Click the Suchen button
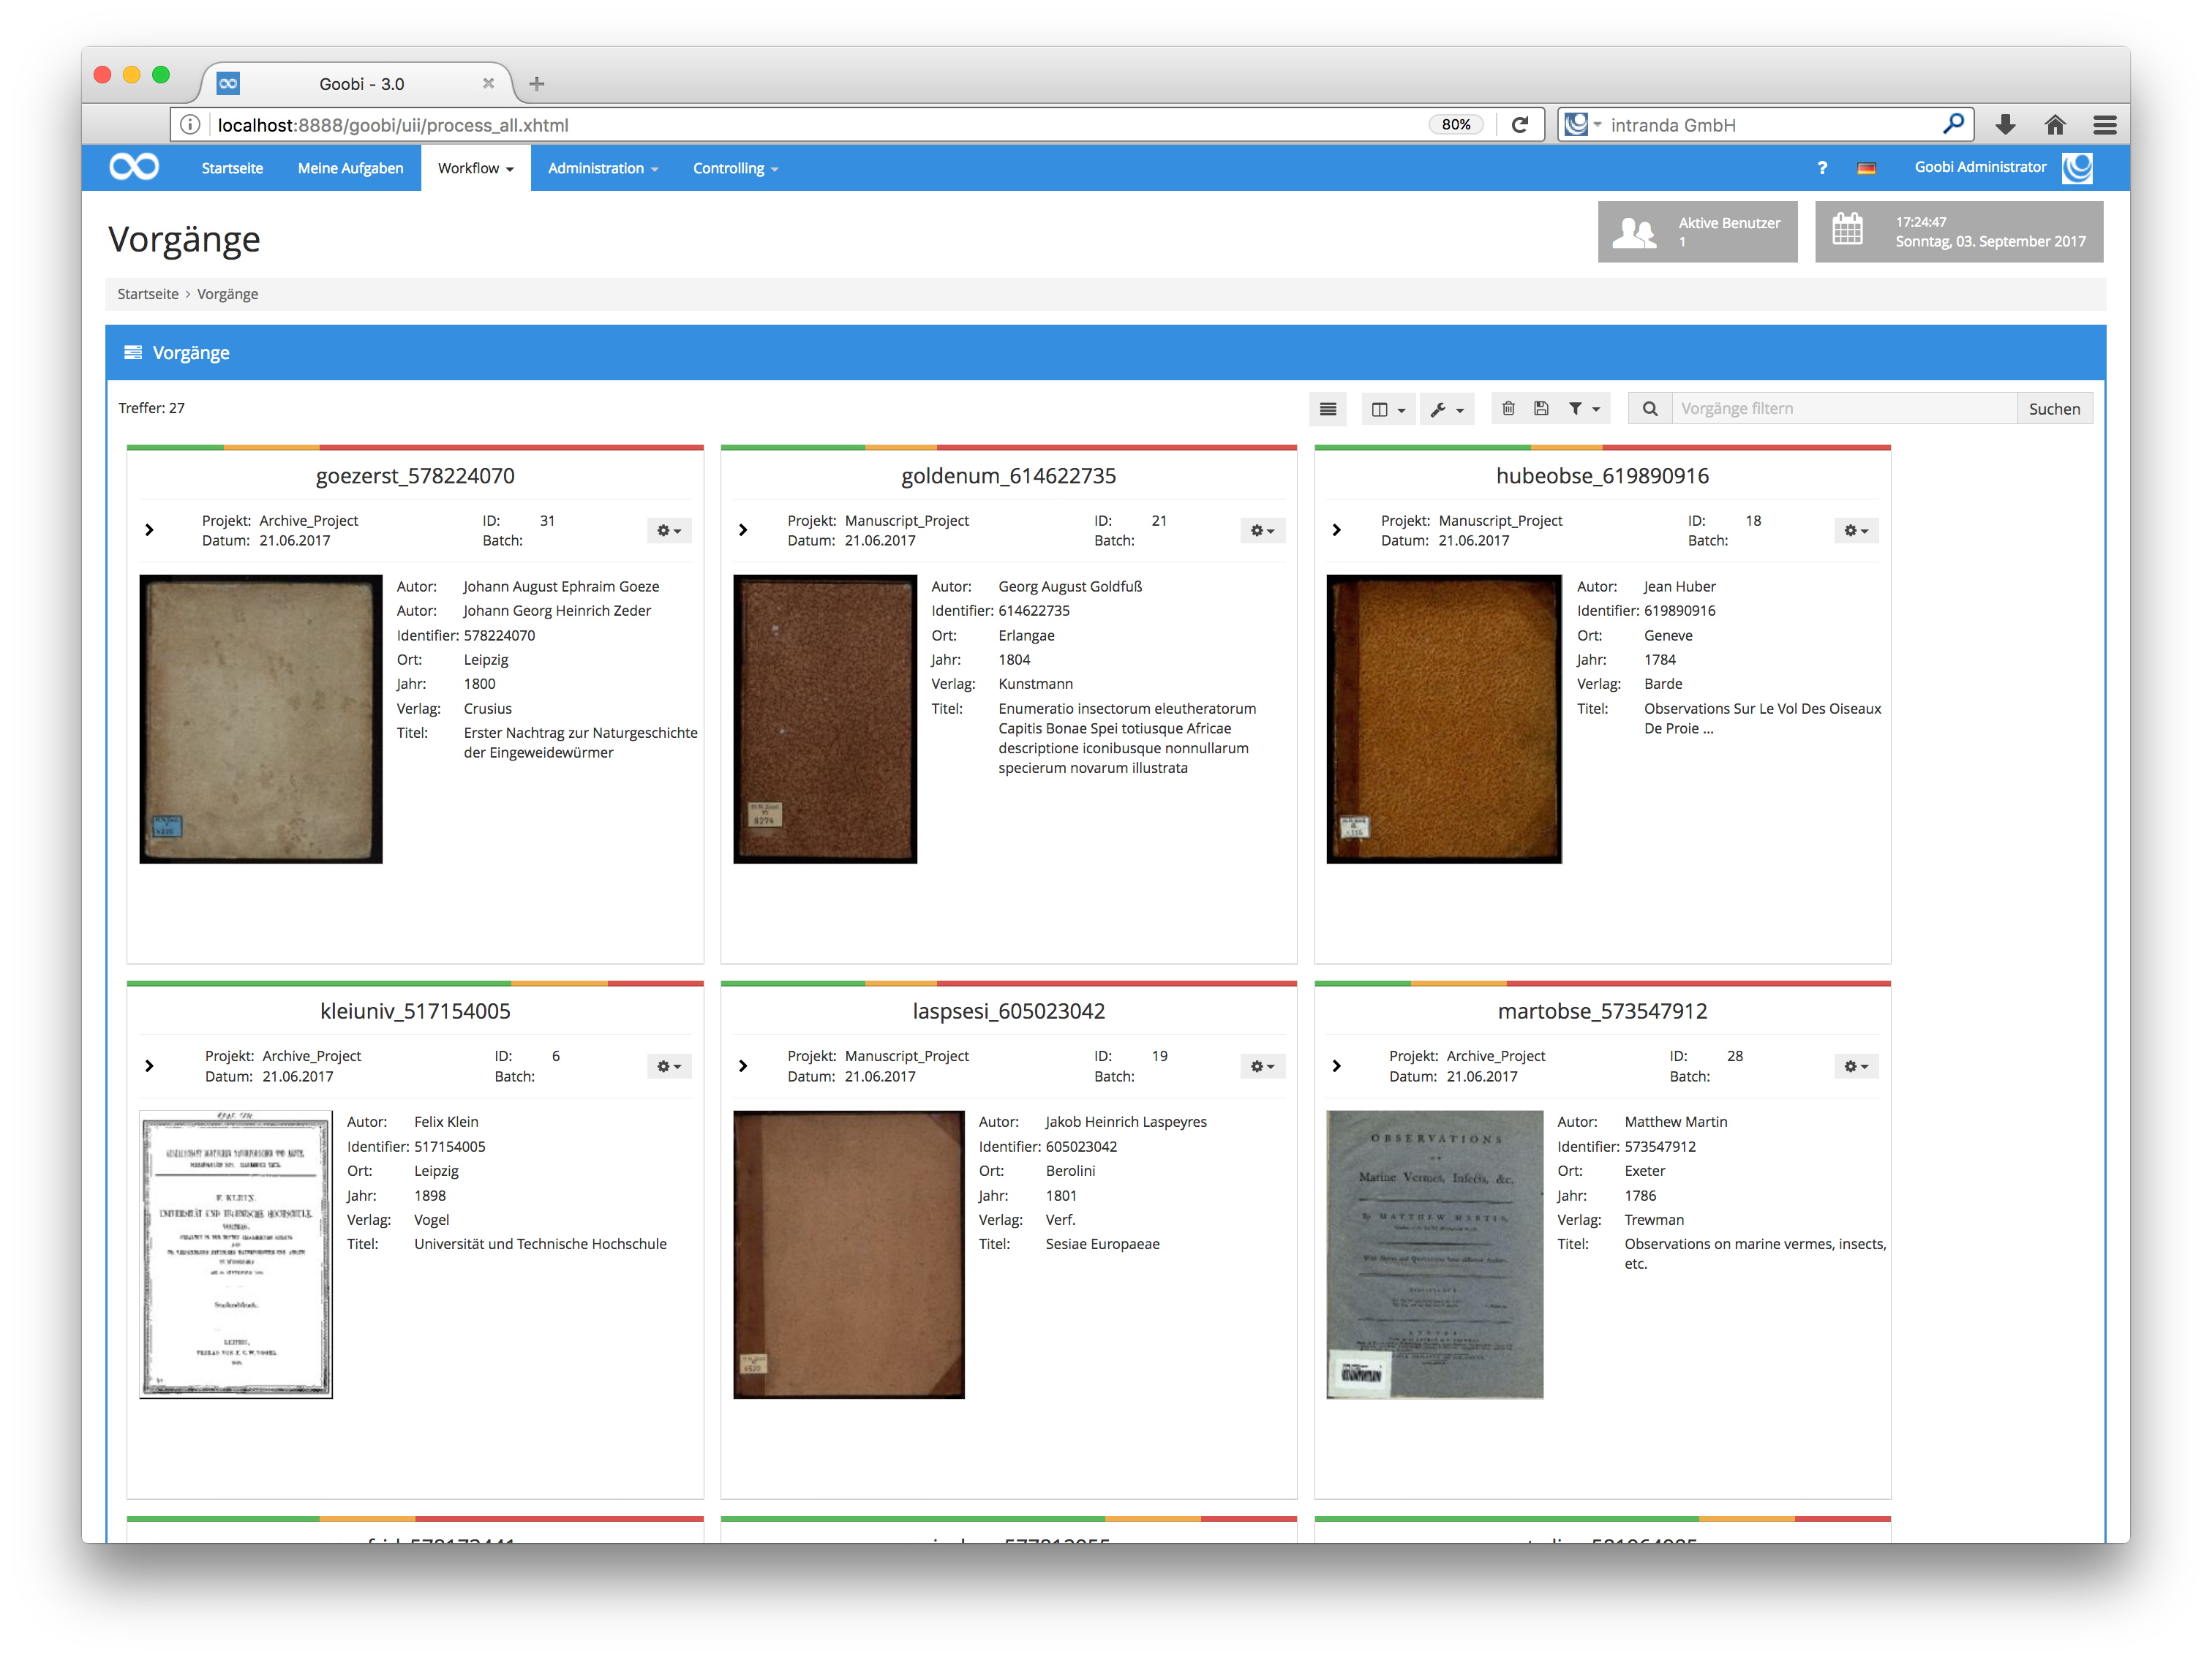 [2054, 409]
